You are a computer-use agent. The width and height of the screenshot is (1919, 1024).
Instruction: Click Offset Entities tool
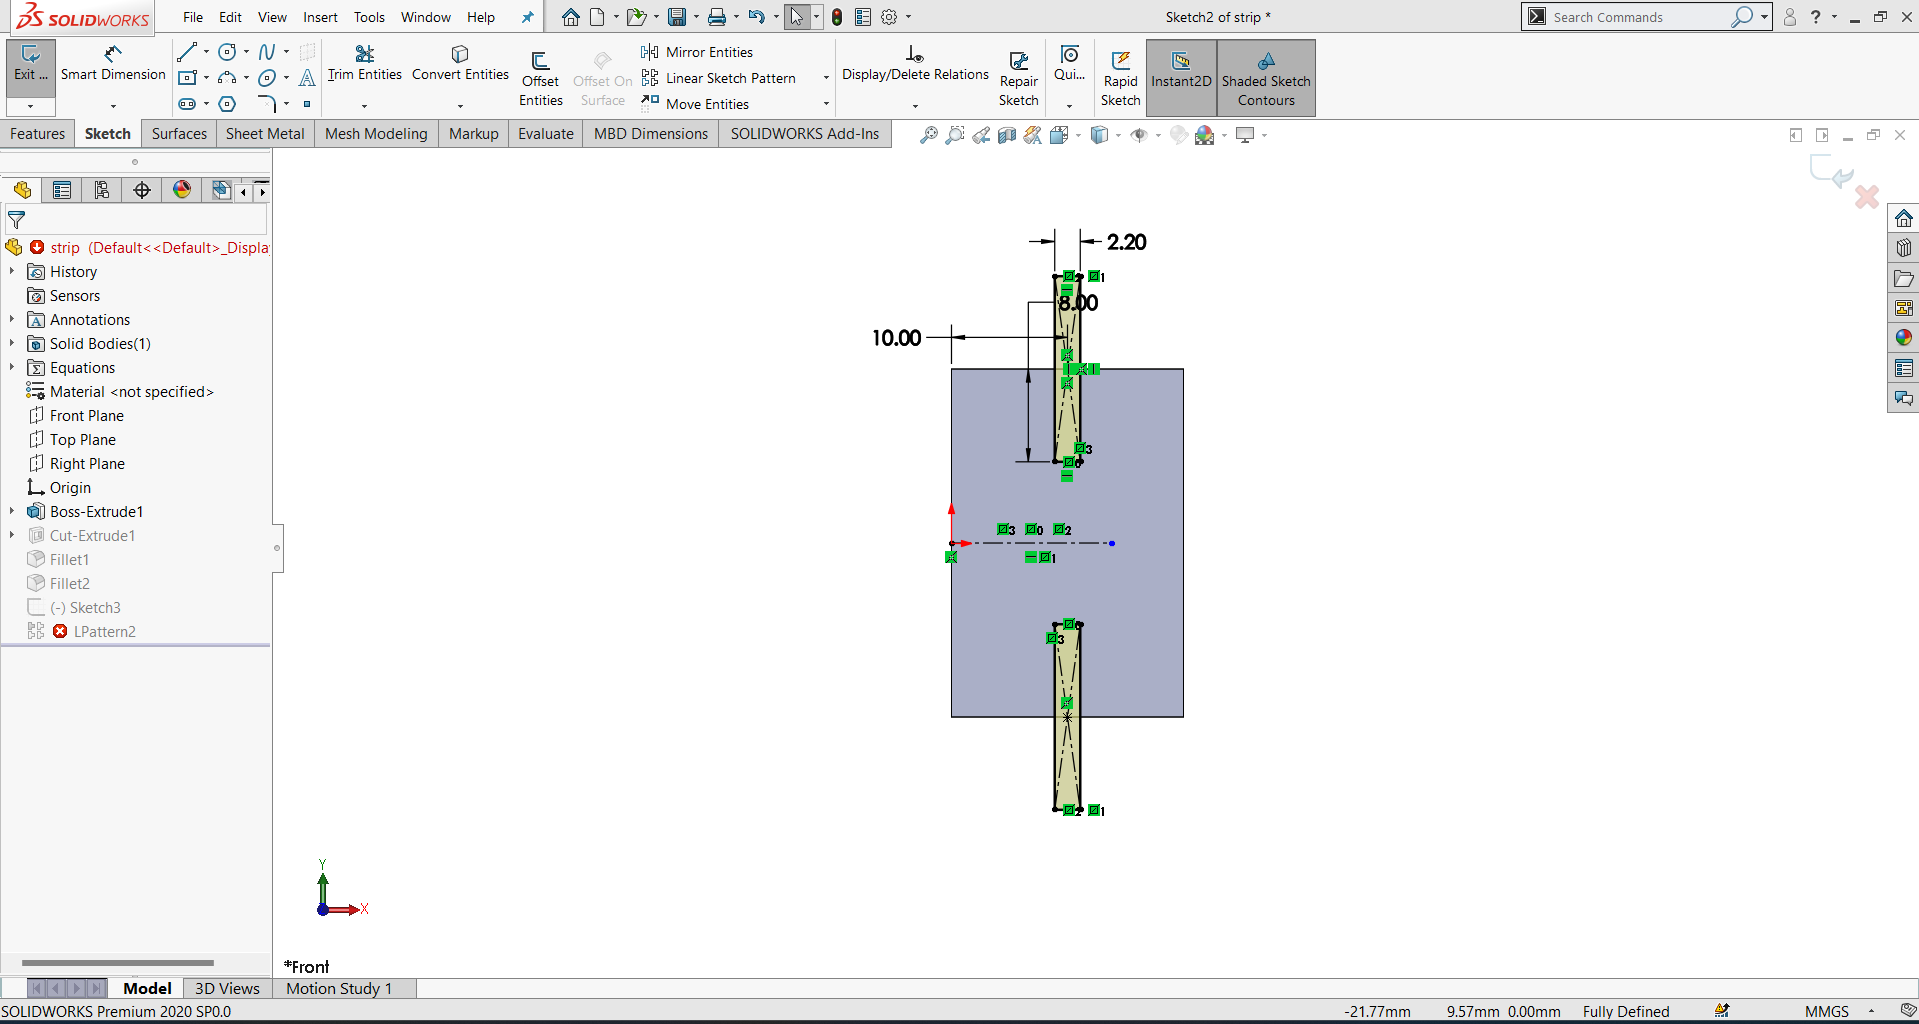pos(540,78)
